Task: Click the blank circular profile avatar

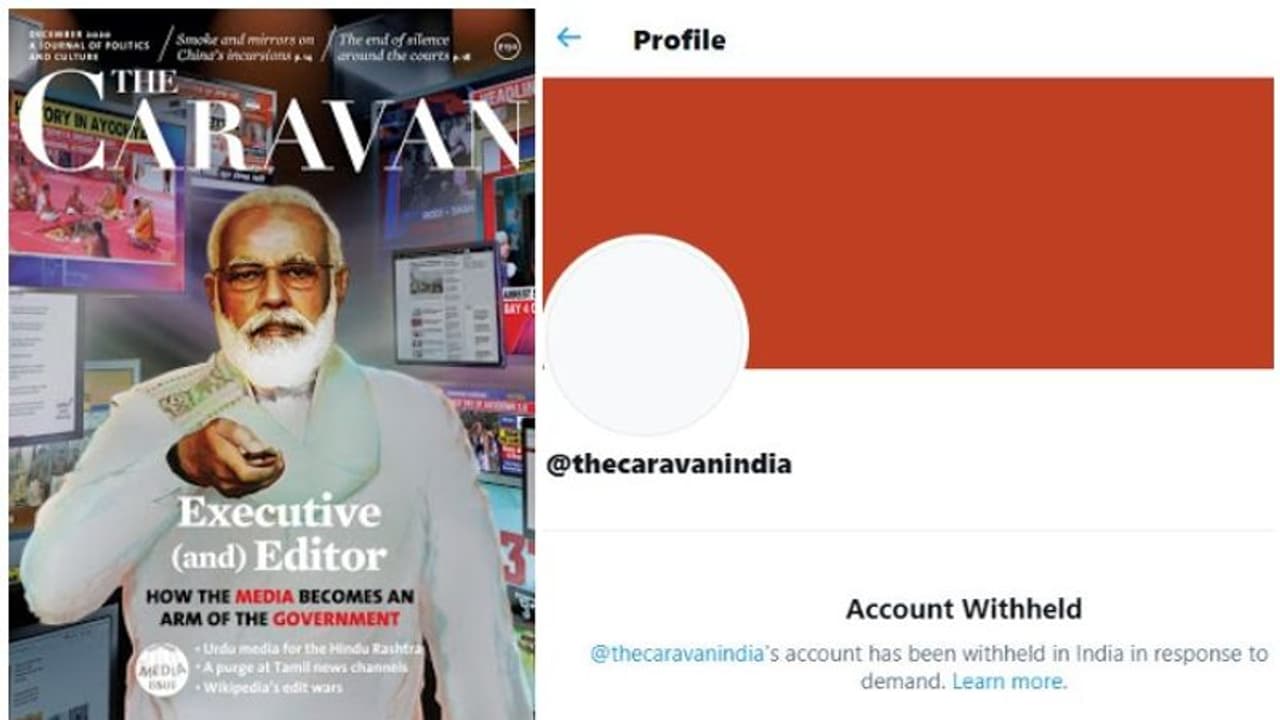Action: pyautogui.click(x=646, y=336)
